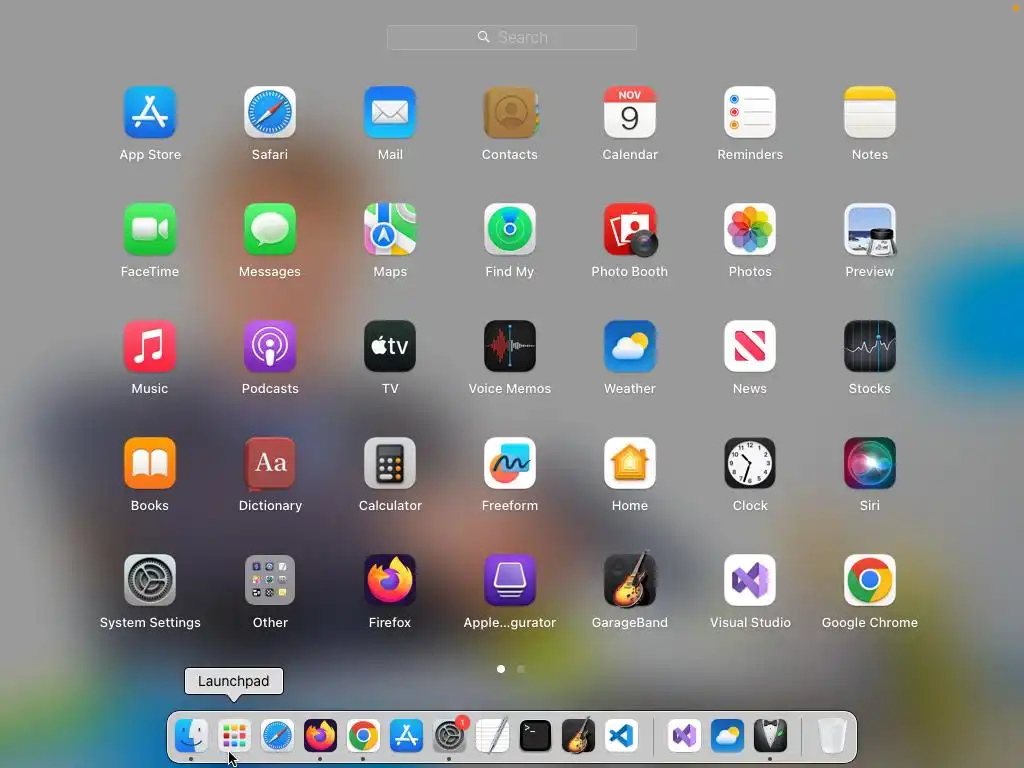
Task: Launch Terminal from the Dock
Action: pyautogui.click(x=535, y=735)
